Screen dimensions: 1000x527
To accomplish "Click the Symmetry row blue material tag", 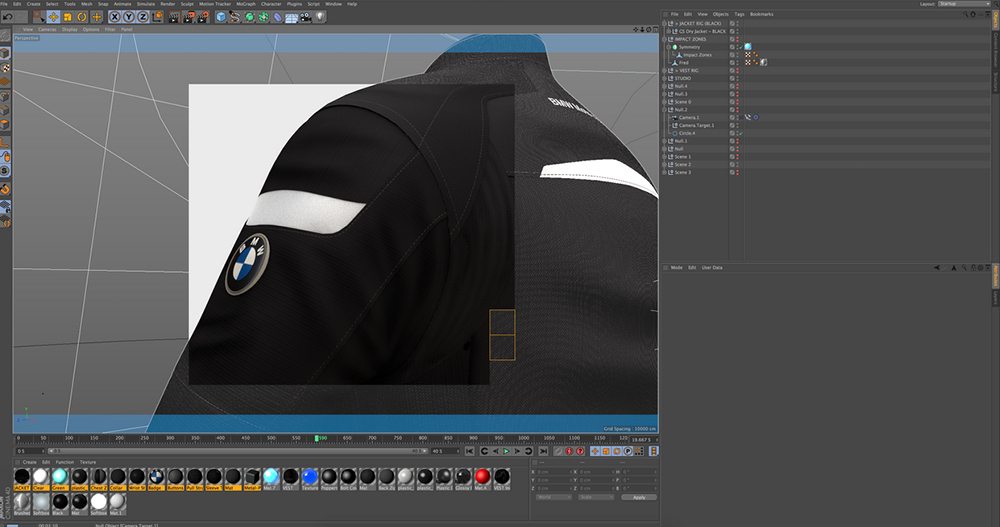I will [x=748, y=47].
